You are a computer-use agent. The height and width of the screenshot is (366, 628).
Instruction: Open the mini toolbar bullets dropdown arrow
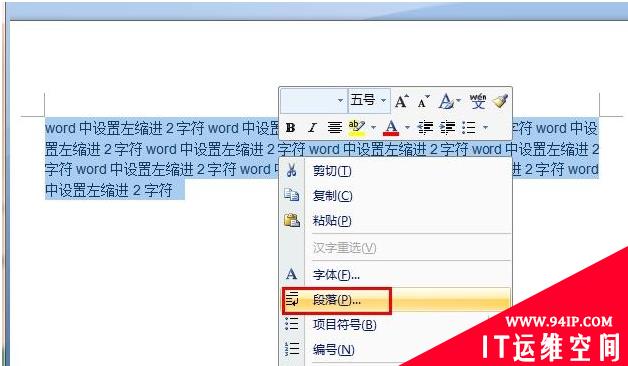tap(485, 128)
